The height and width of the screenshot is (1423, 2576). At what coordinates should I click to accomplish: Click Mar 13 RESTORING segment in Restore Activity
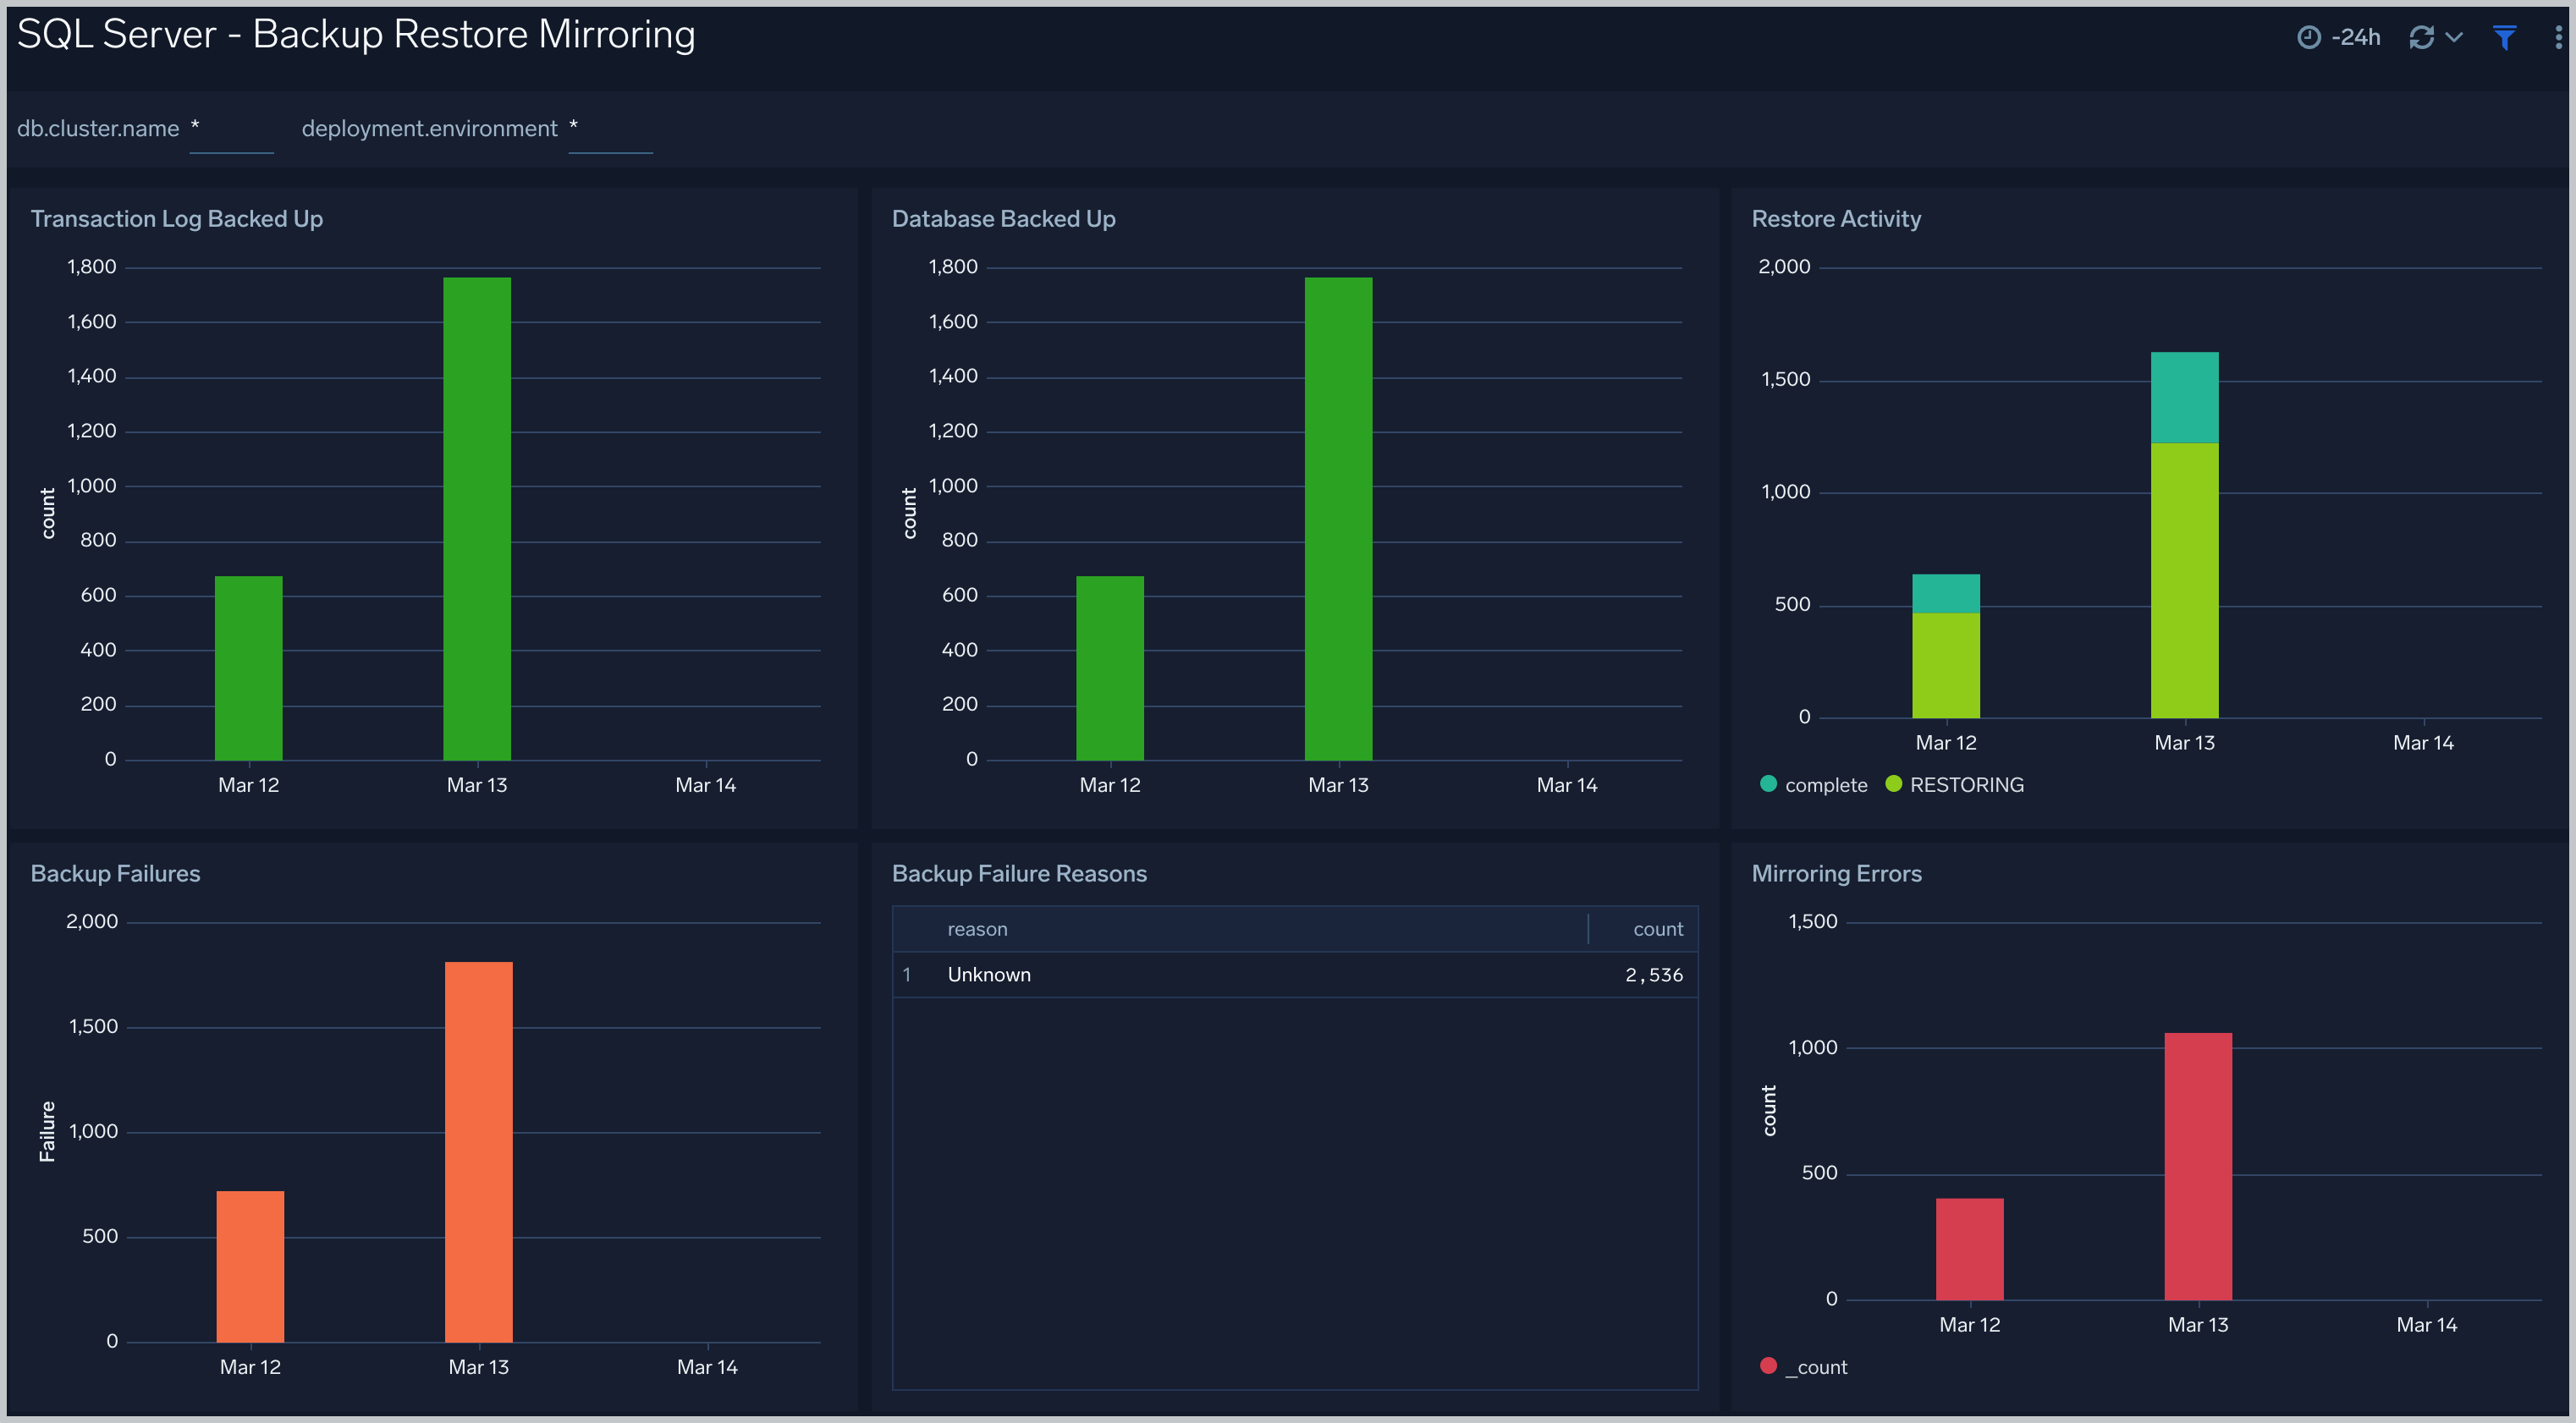(2184, 580)
